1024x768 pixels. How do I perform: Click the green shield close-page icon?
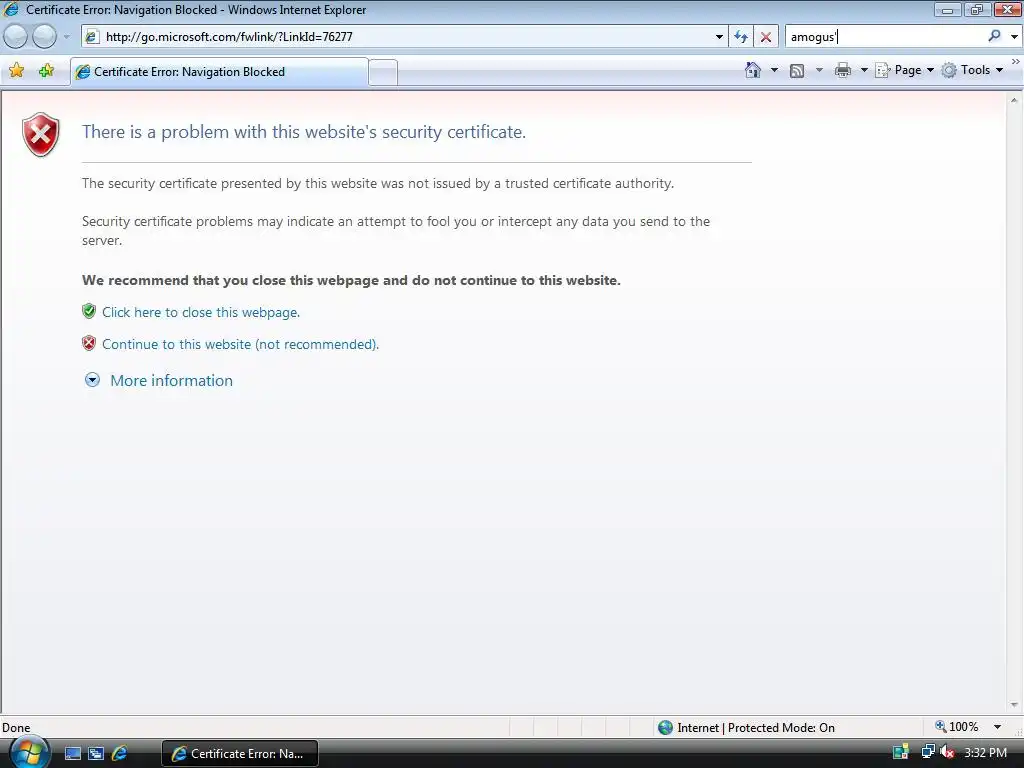point(89,311)
